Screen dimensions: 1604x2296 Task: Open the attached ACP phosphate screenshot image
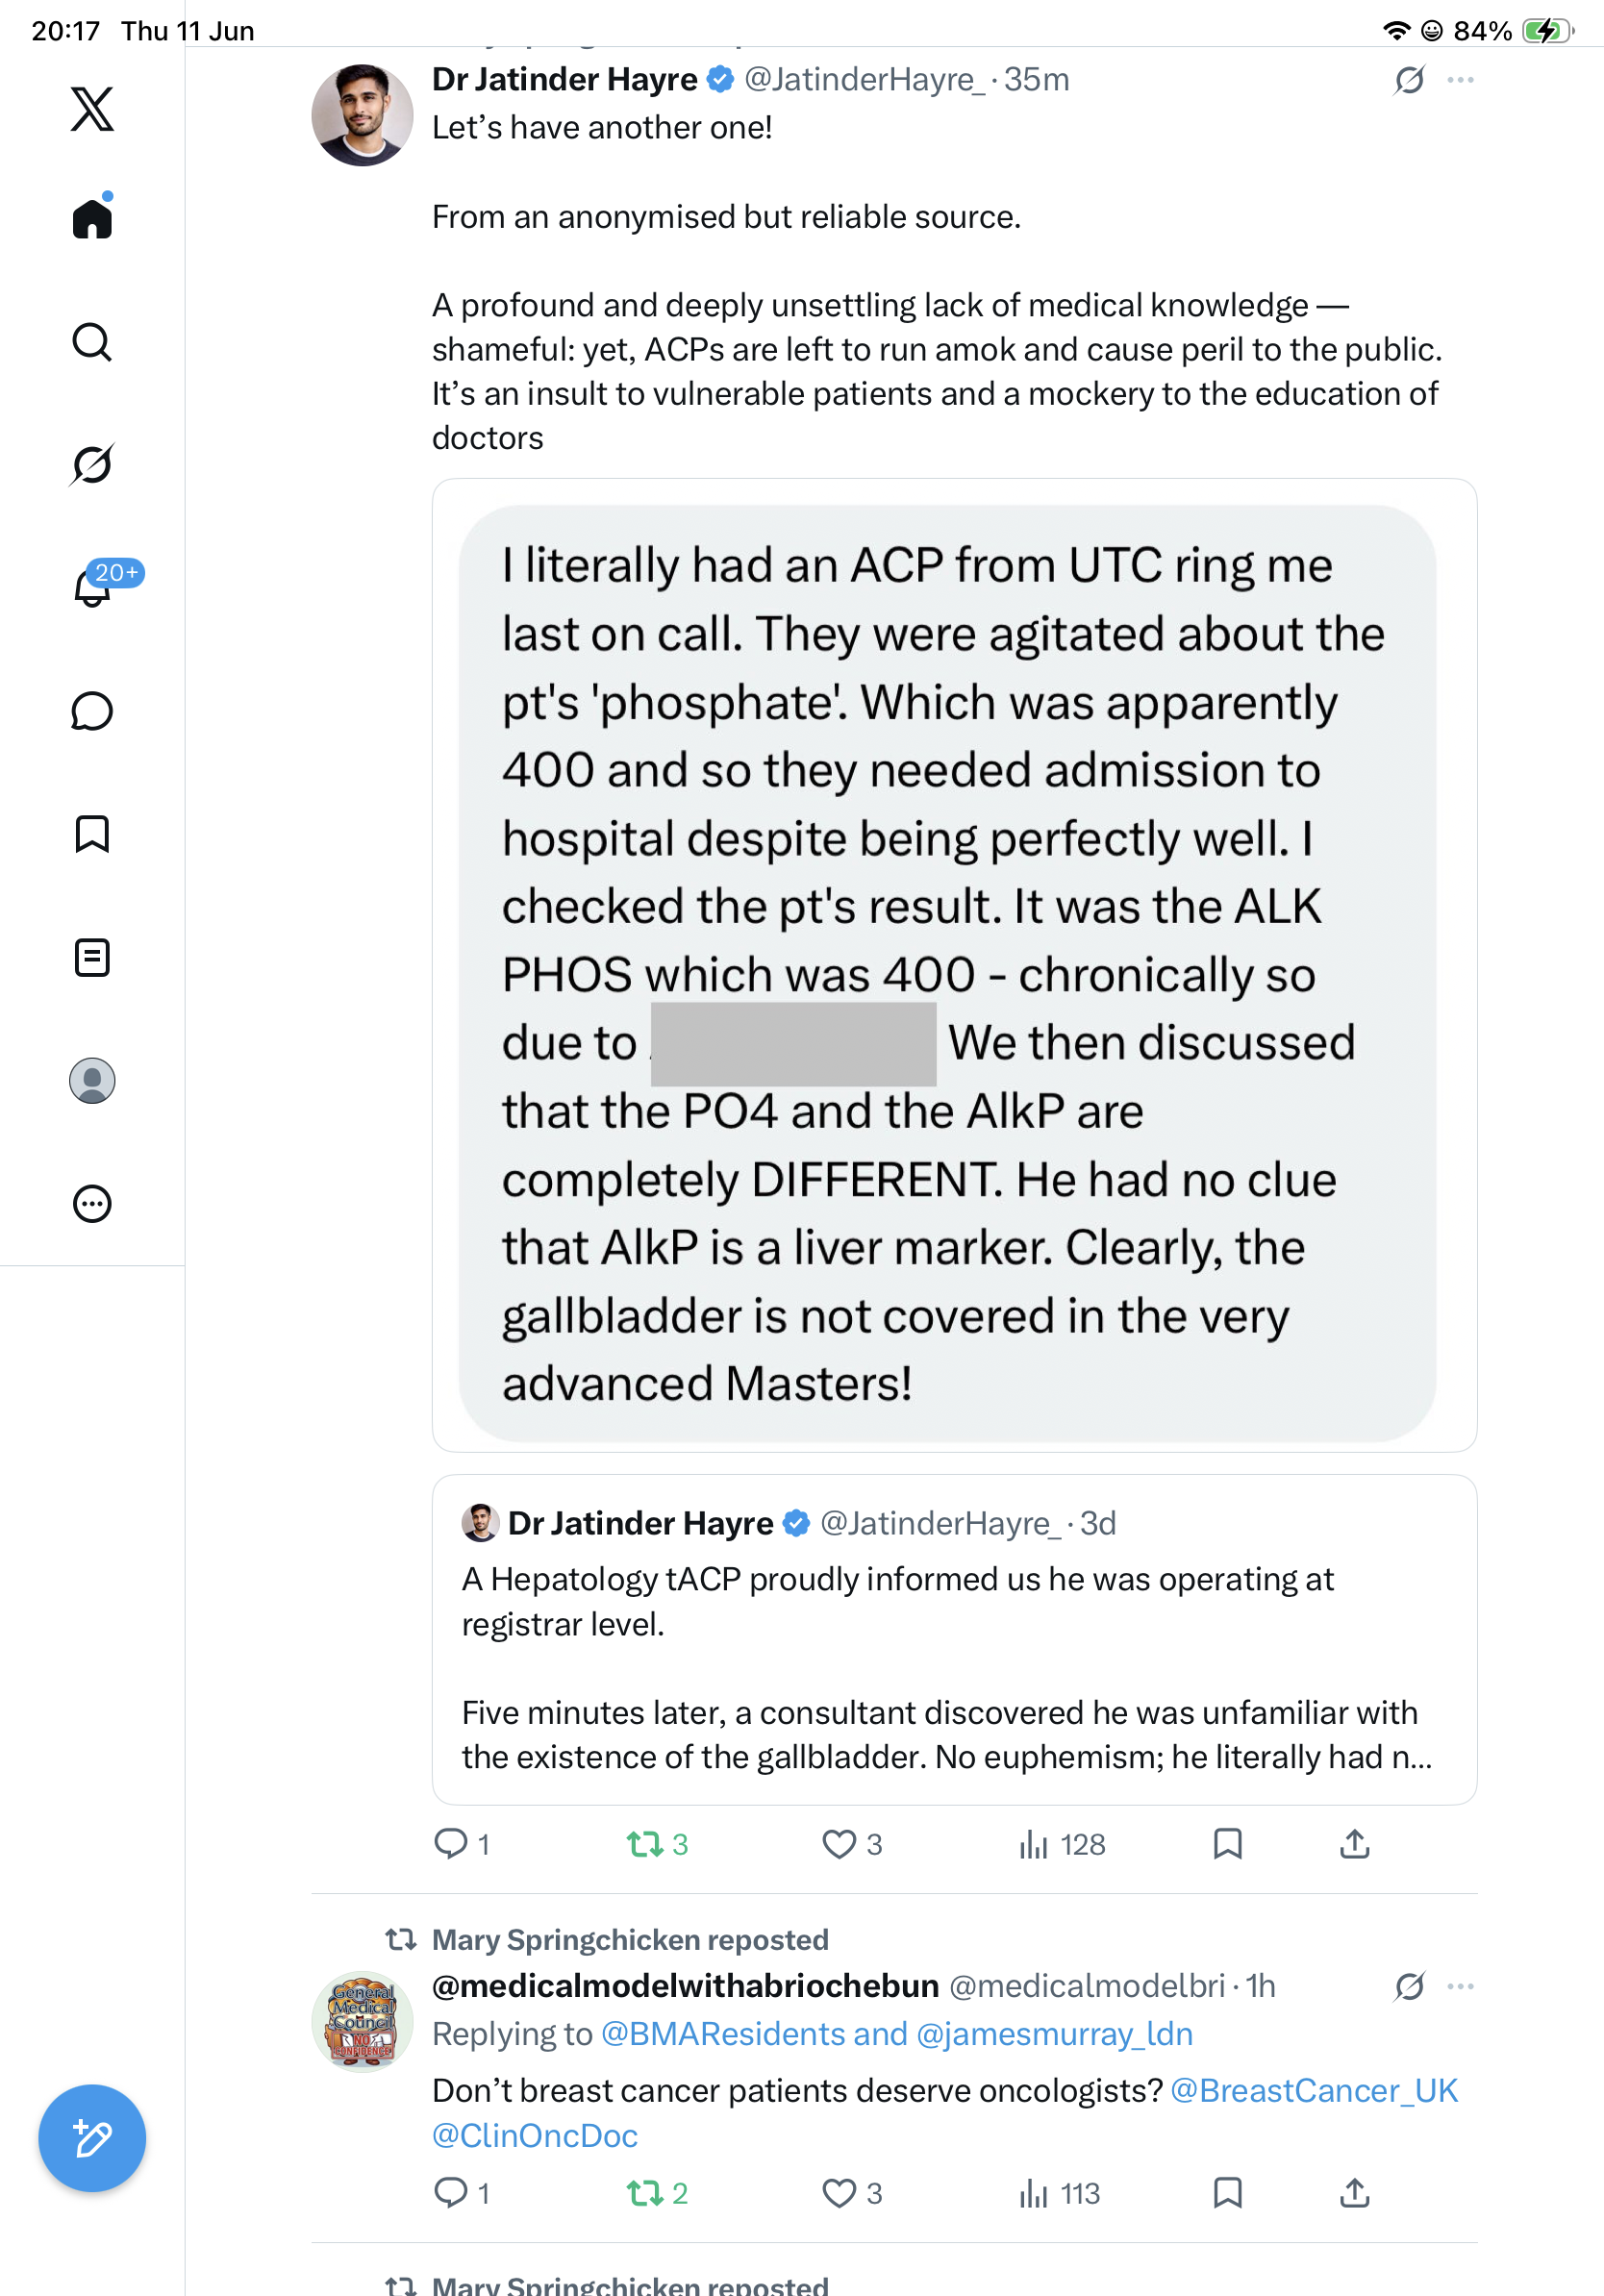pos(954,965)
